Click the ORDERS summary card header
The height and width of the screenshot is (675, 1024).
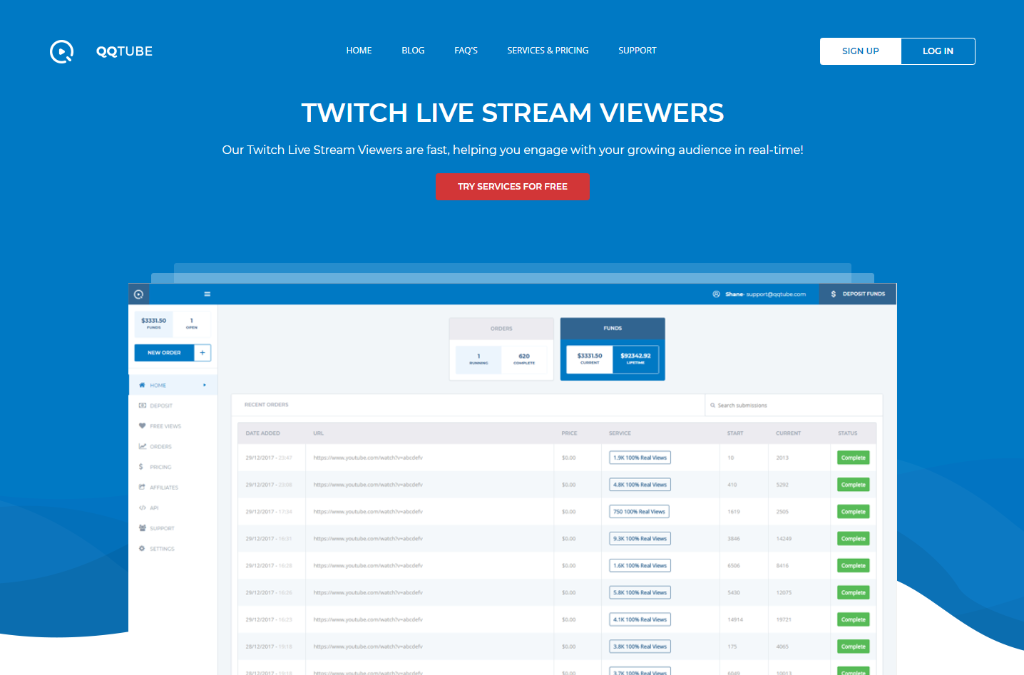(x=502, y=329)
